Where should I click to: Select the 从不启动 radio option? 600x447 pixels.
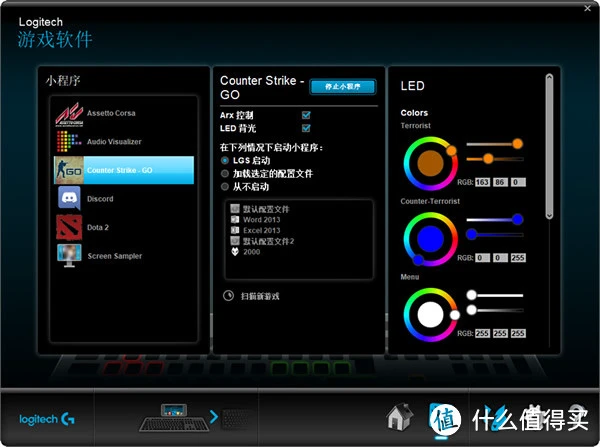[x=225, y=186]
